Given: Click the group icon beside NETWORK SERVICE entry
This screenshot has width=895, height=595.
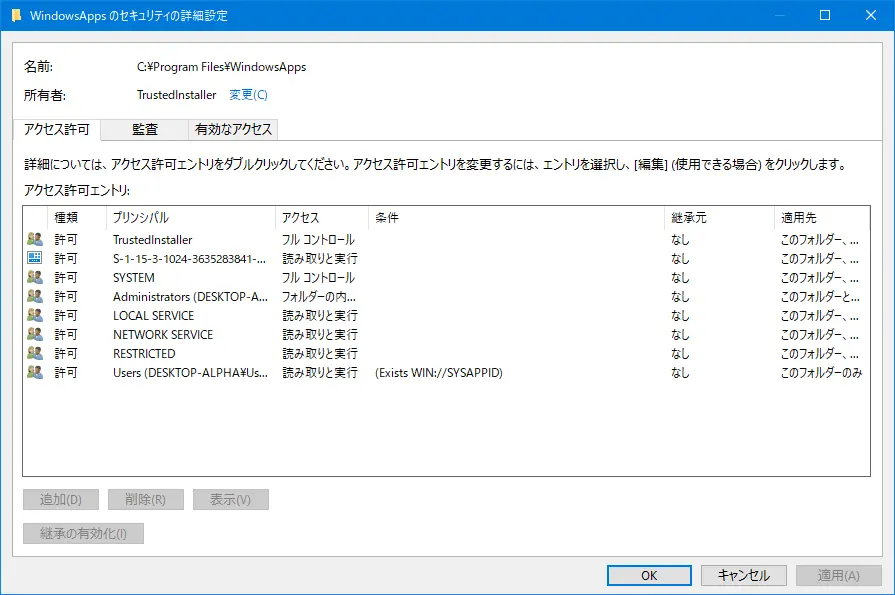Looking at the screenshot, I should [35, 334].
